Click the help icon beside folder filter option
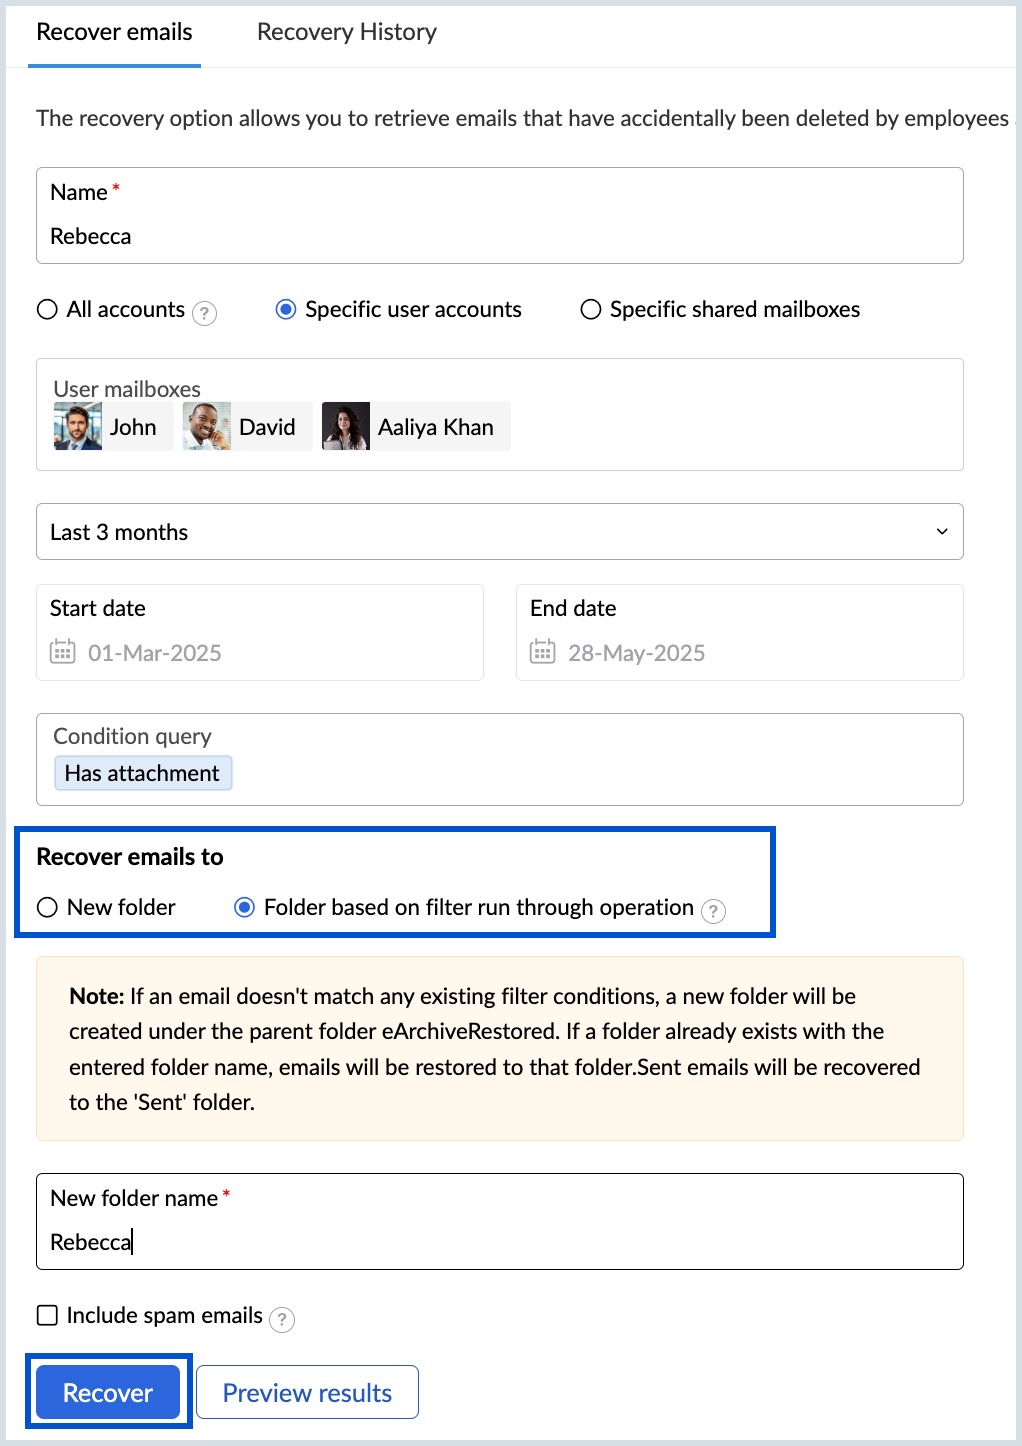1022x1446 pixels. click(714, 911)
